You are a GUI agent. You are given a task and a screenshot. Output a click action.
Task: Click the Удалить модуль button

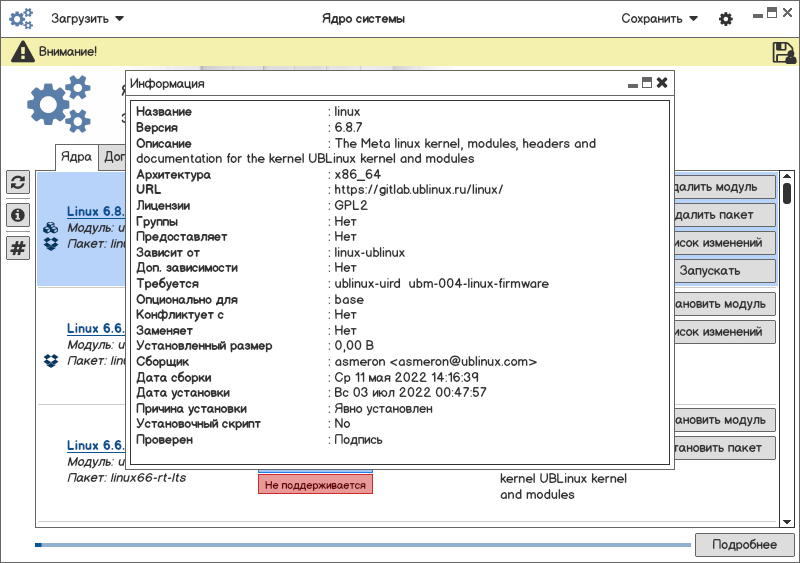725,187
